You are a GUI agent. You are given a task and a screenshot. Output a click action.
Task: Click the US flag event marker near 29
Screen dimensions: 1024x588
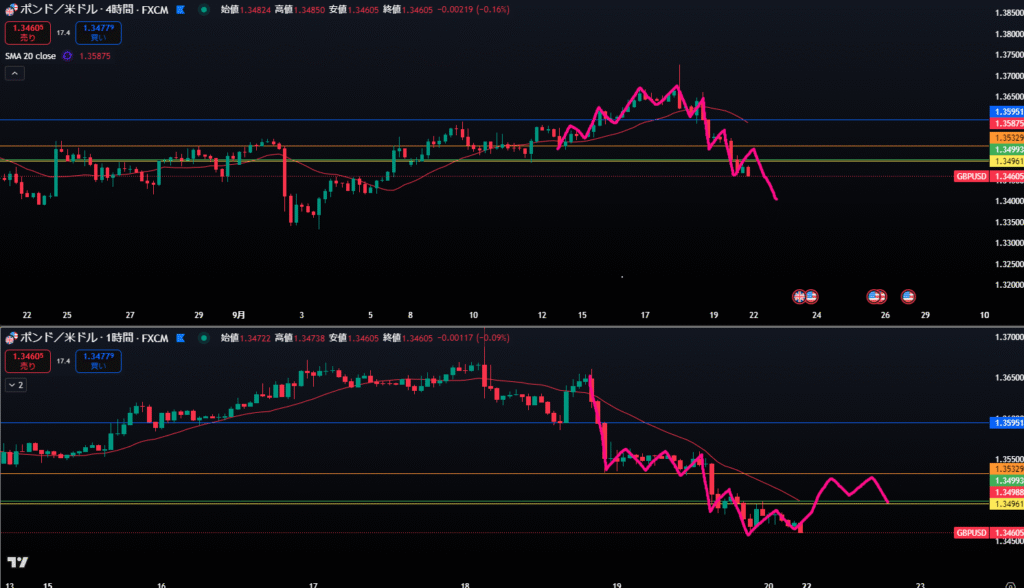point(908,296)
